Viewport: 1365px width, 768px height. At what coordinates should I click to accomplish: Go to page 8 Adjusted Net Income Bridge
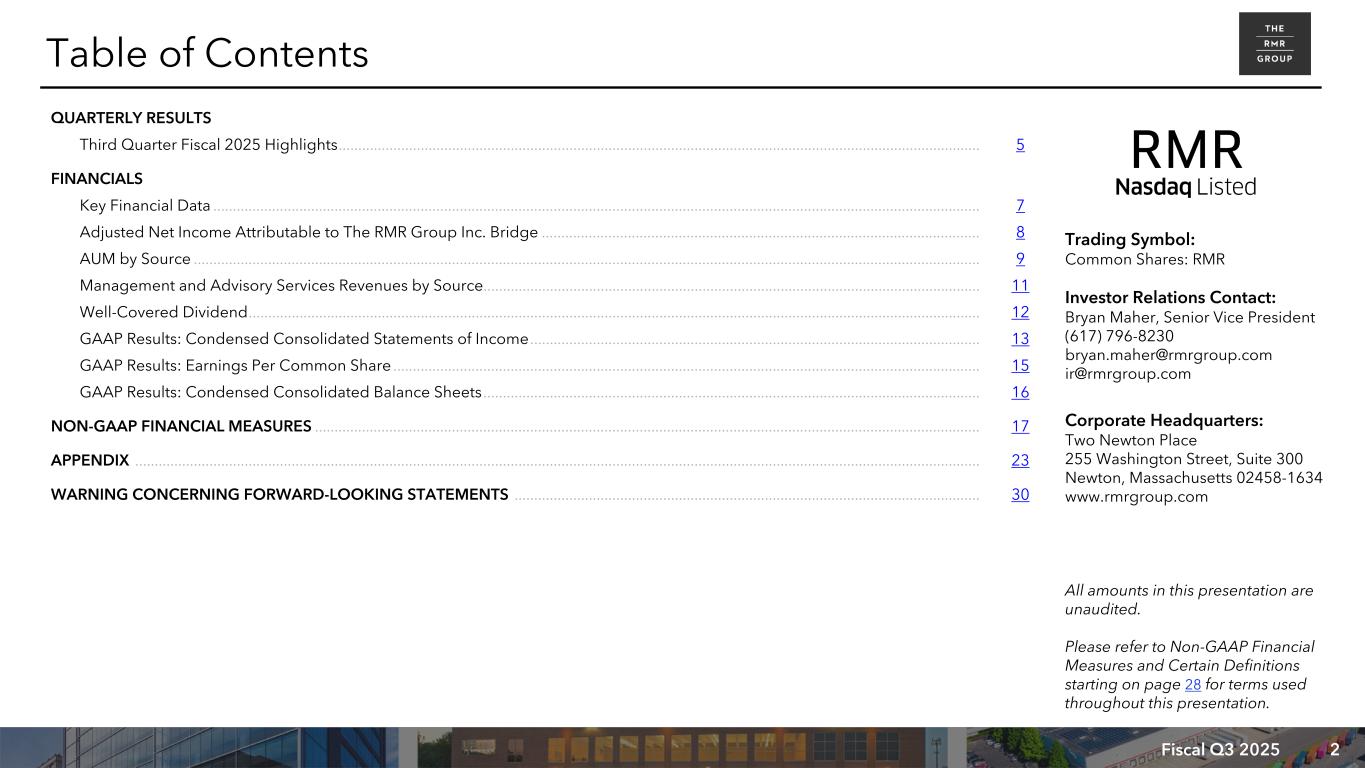(1020, 233)
